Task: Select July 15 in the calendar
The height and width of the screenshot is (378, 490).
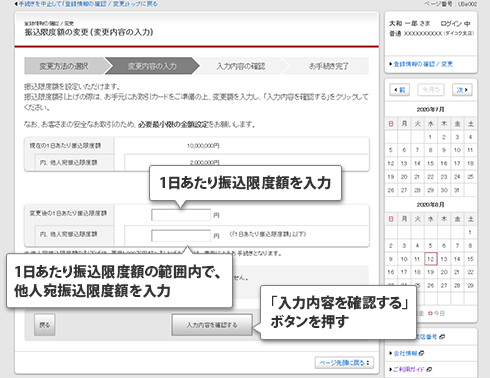Action: point(431,163)
